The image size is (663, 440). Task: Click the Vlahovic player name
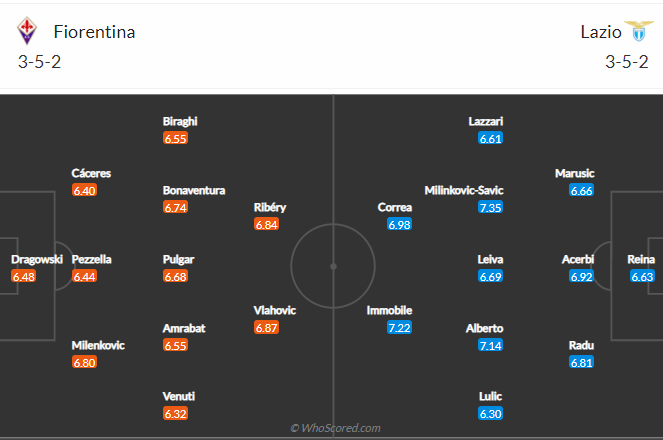[274, 311]
